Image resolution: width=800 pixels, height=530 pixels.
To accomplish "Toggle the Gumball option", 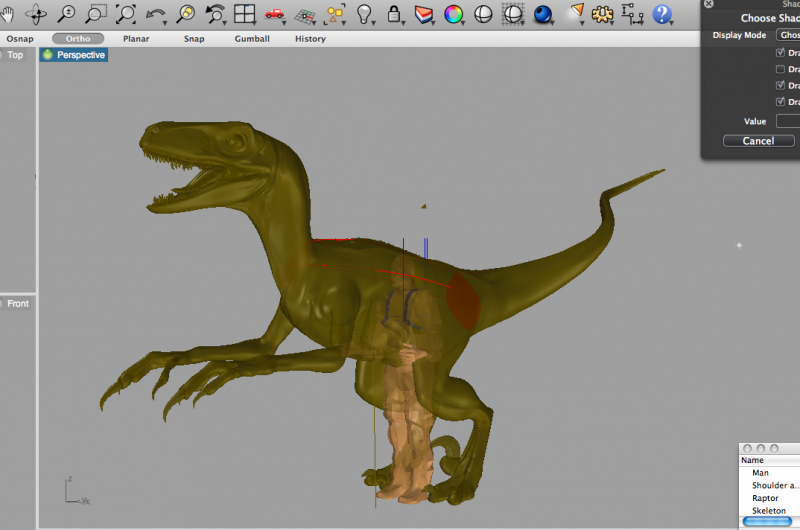I will tap(252, 39).
